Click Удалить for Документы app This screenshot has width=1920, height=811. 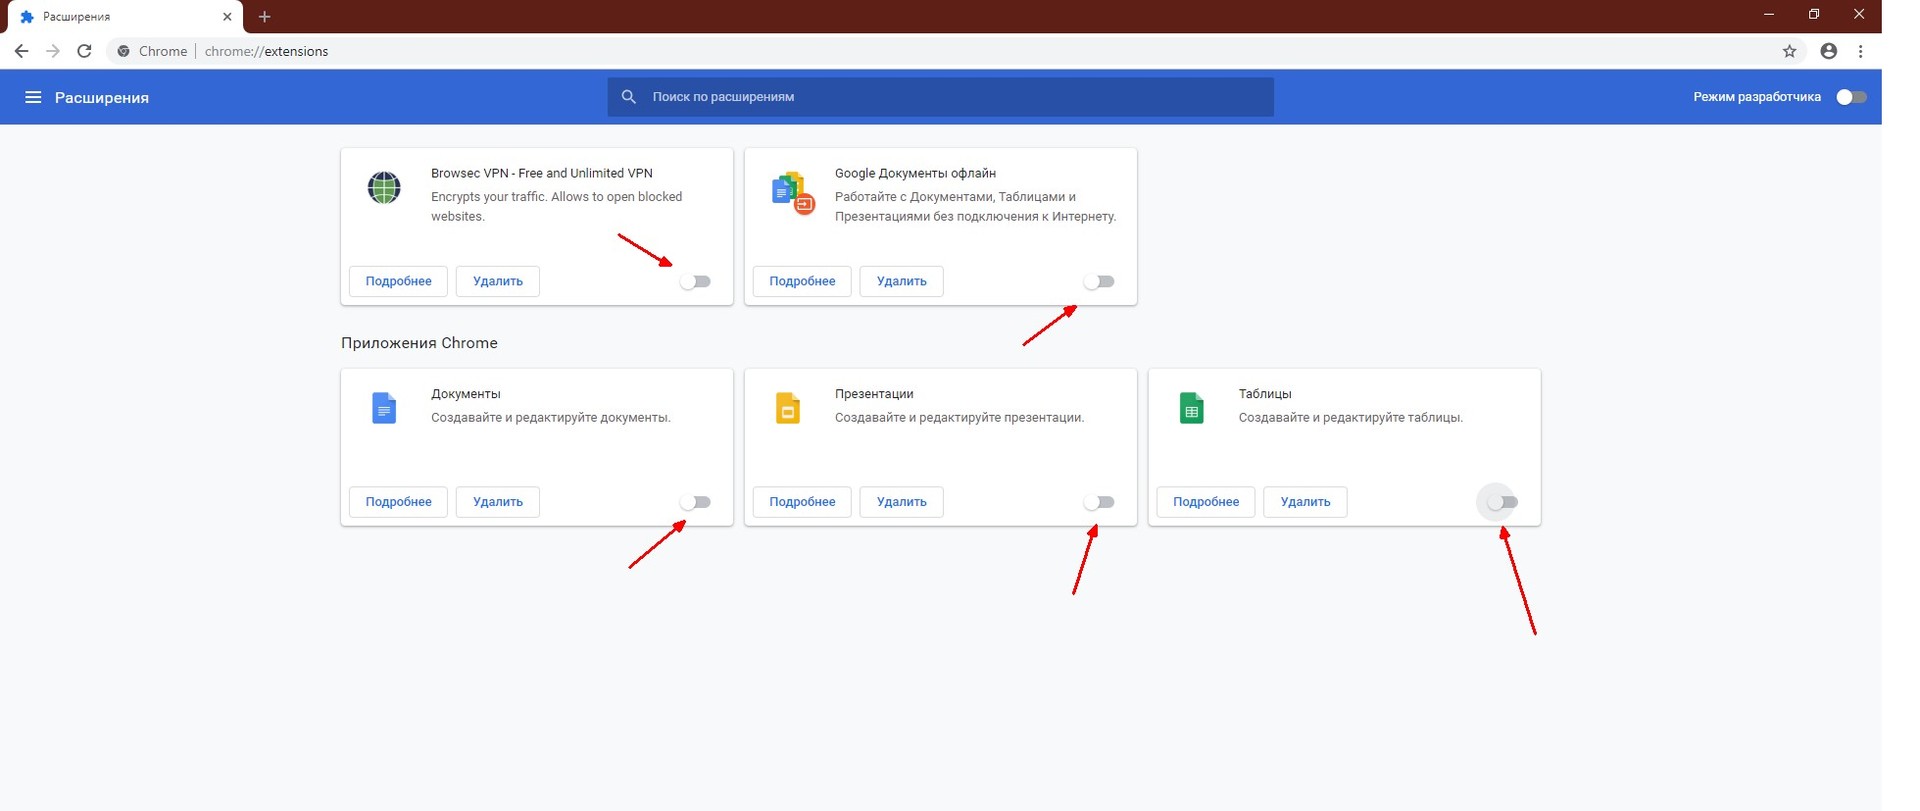[x=498, y=502]
